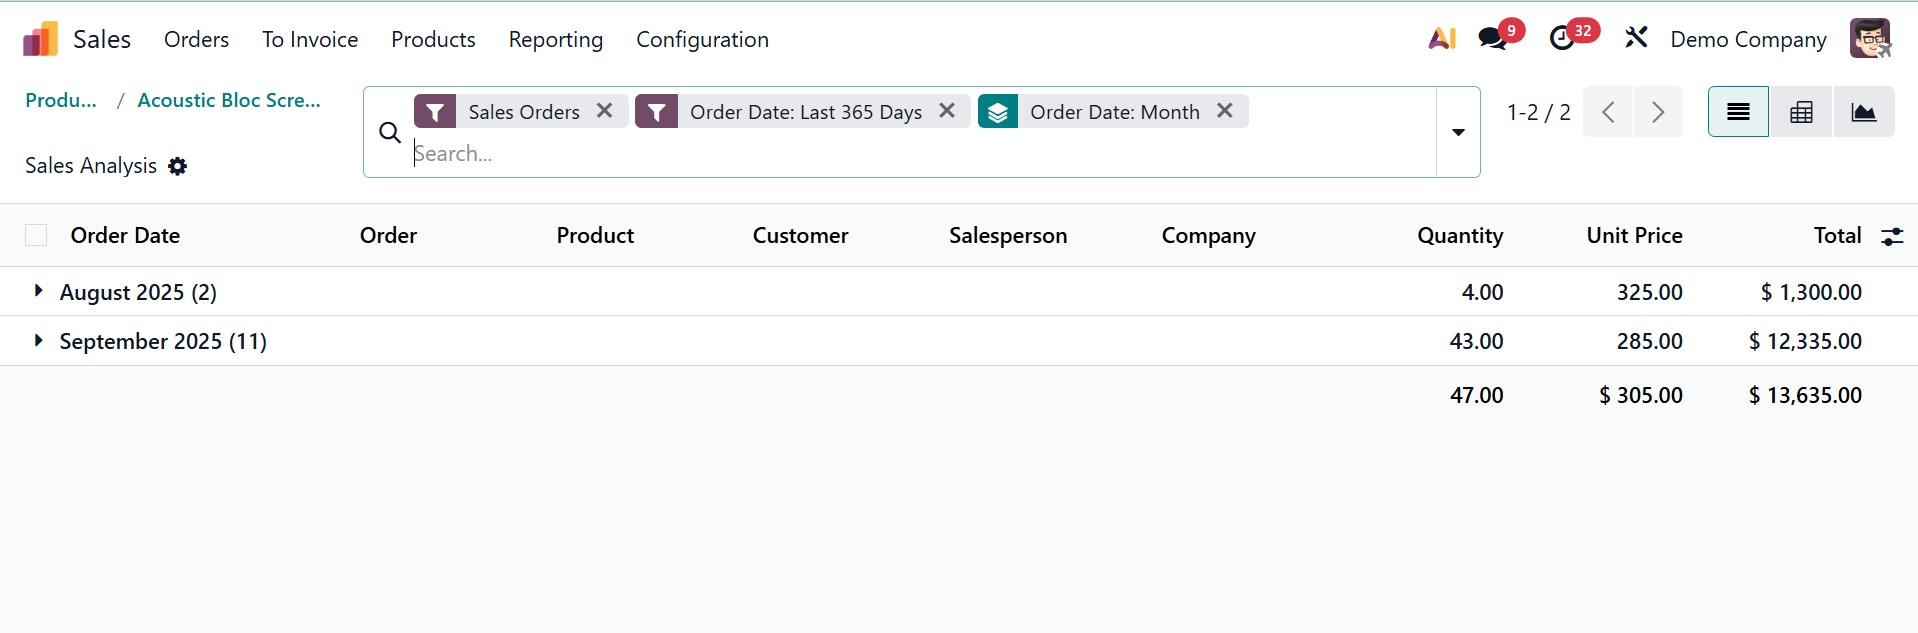Open the AI assistant icon
This screenshot has height=633, width=1918.
click(1441, 39)
